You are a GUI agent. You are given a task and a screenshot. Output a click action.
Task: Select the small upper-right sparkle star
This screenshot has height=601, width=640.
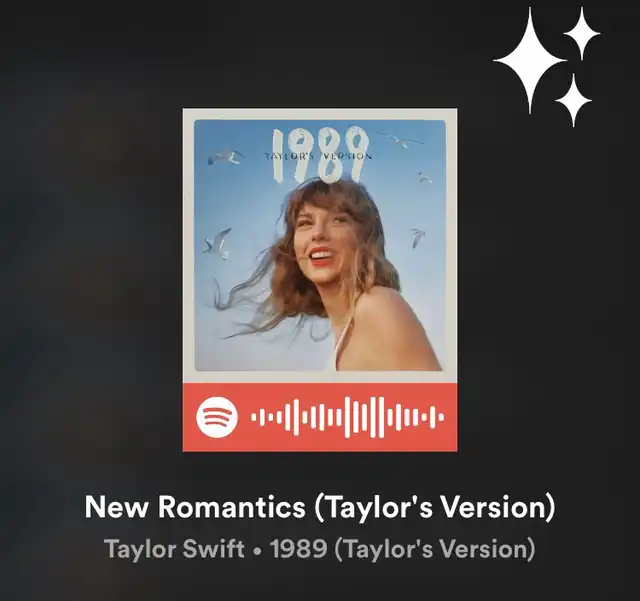point(582,34)
